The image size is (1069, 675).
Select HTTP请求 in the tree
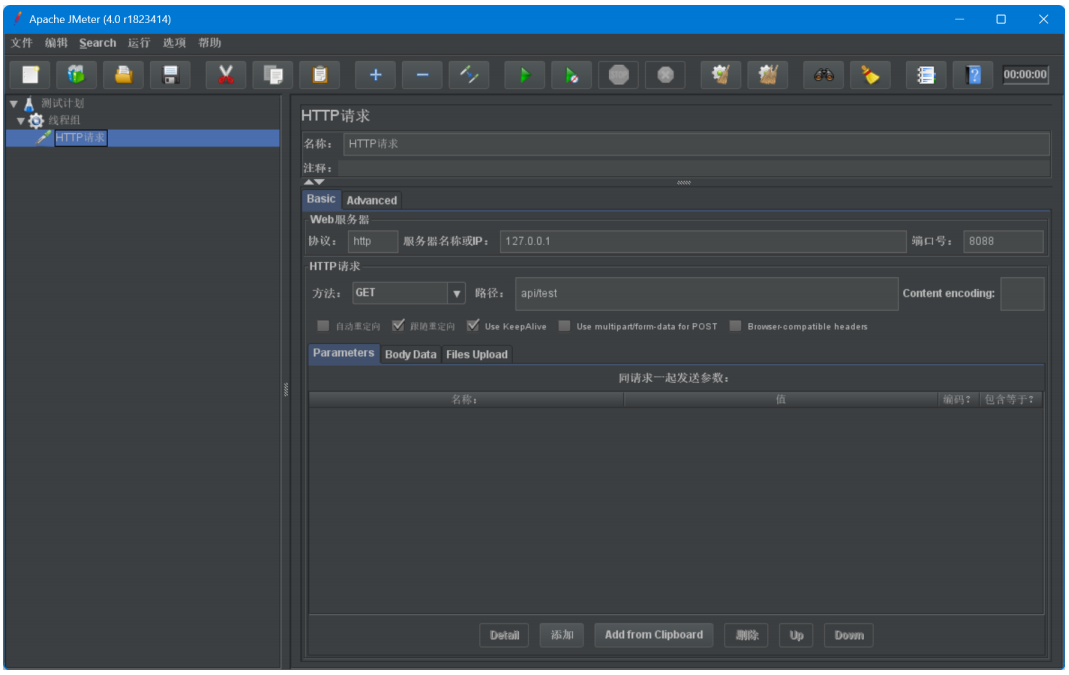(x=80, y=138)
